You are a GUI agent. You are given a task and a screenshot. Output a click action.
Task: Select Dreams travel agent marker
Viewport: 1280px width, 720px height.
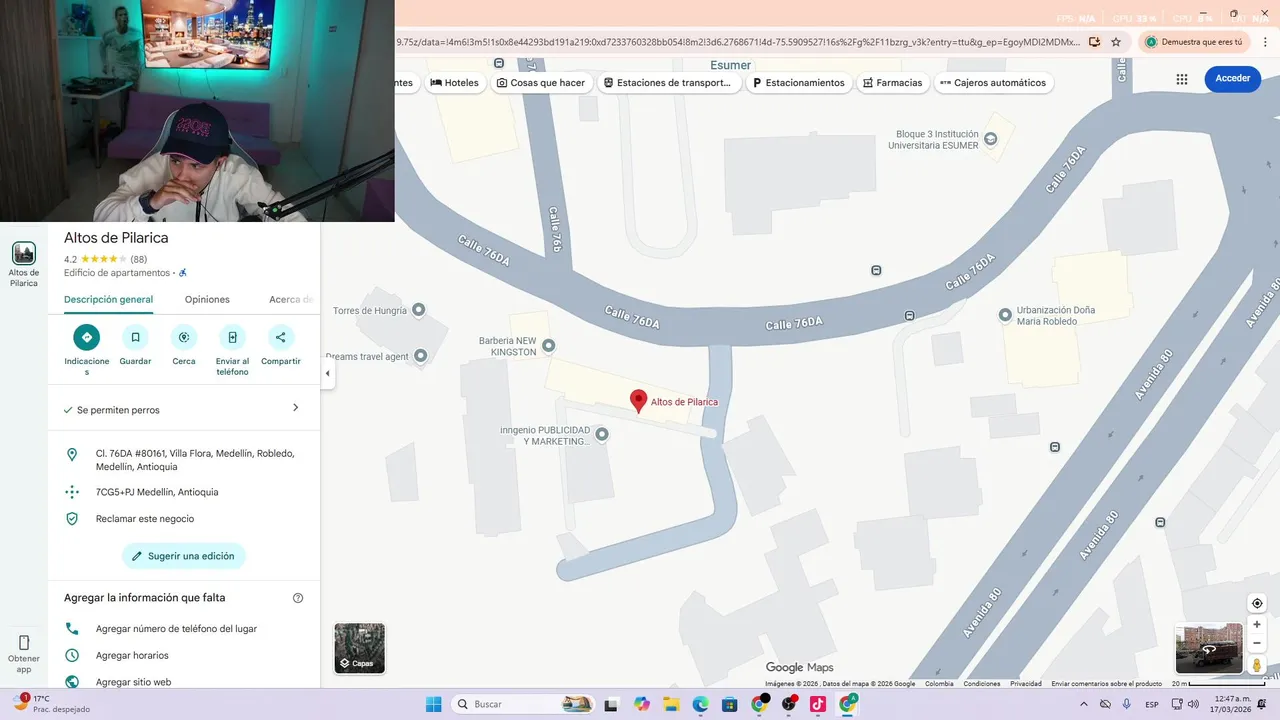click(x=421, y=355)
